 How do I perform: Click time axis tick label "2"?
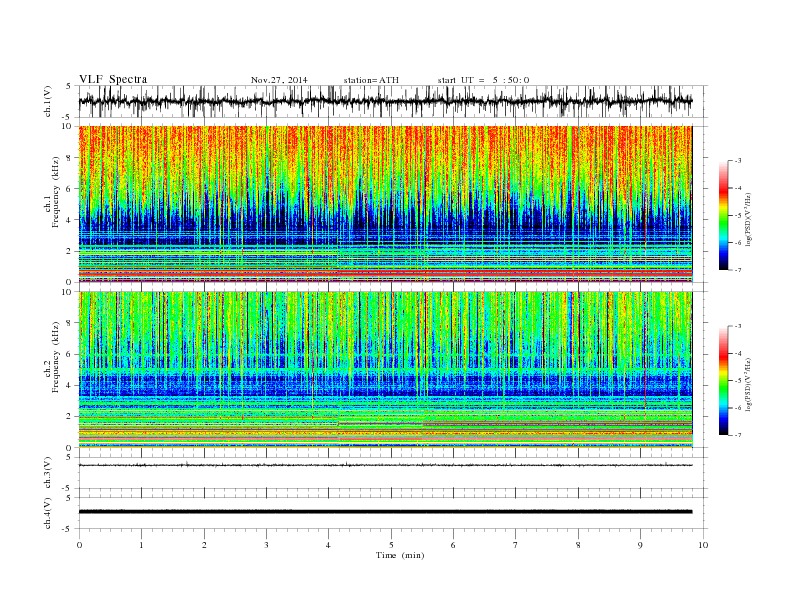click(204, 545)
